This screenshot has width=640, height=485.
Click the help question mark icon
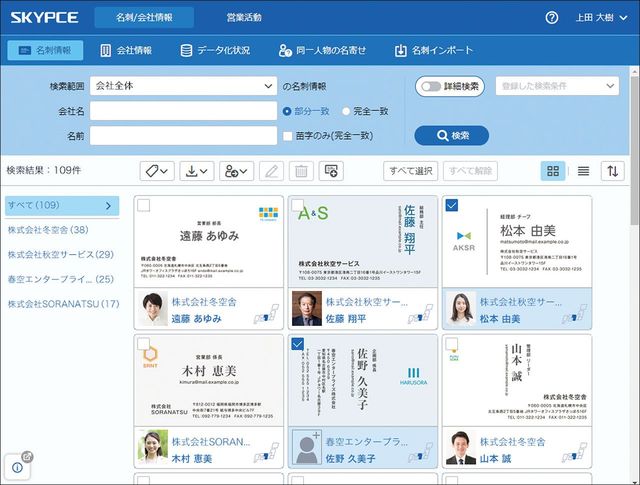coord(551,17)
